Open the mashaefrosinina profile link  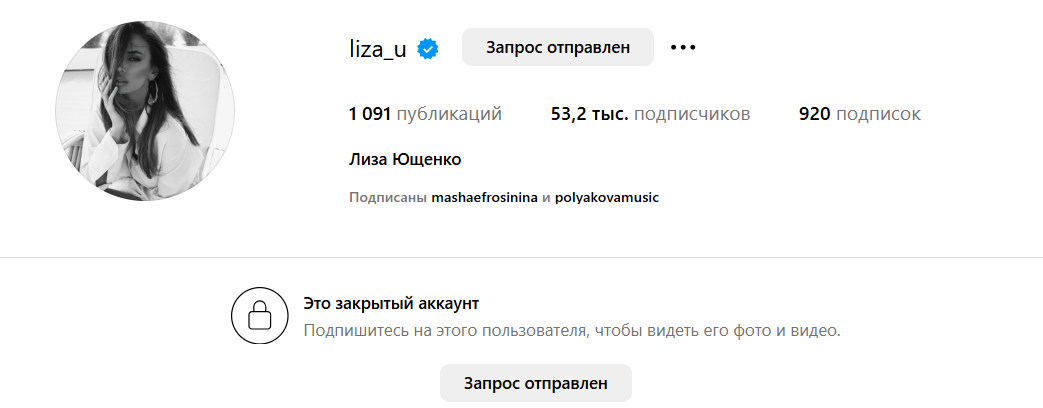[484, 198]
